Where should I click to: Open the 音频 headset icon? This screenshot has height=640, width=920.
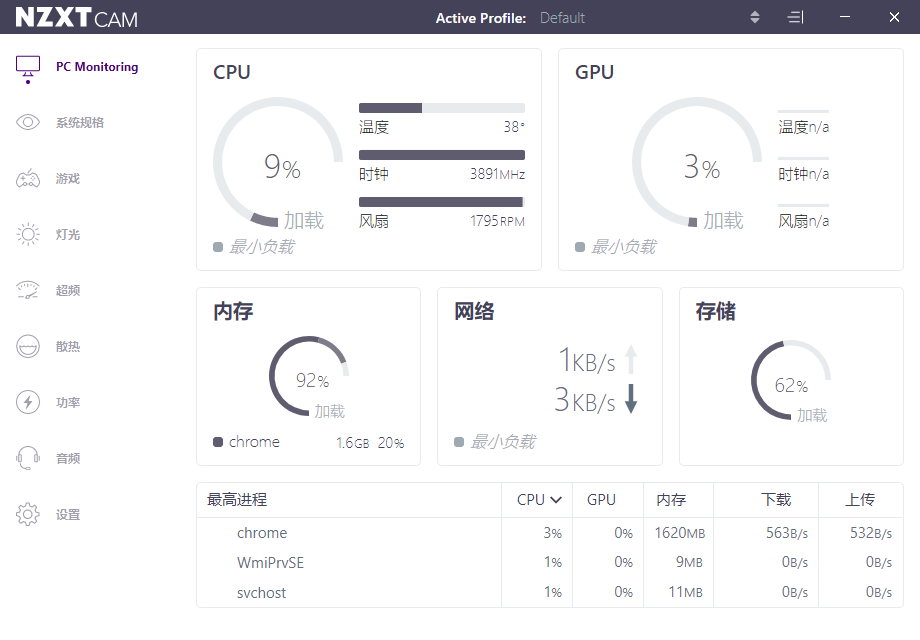click(28, 459)
